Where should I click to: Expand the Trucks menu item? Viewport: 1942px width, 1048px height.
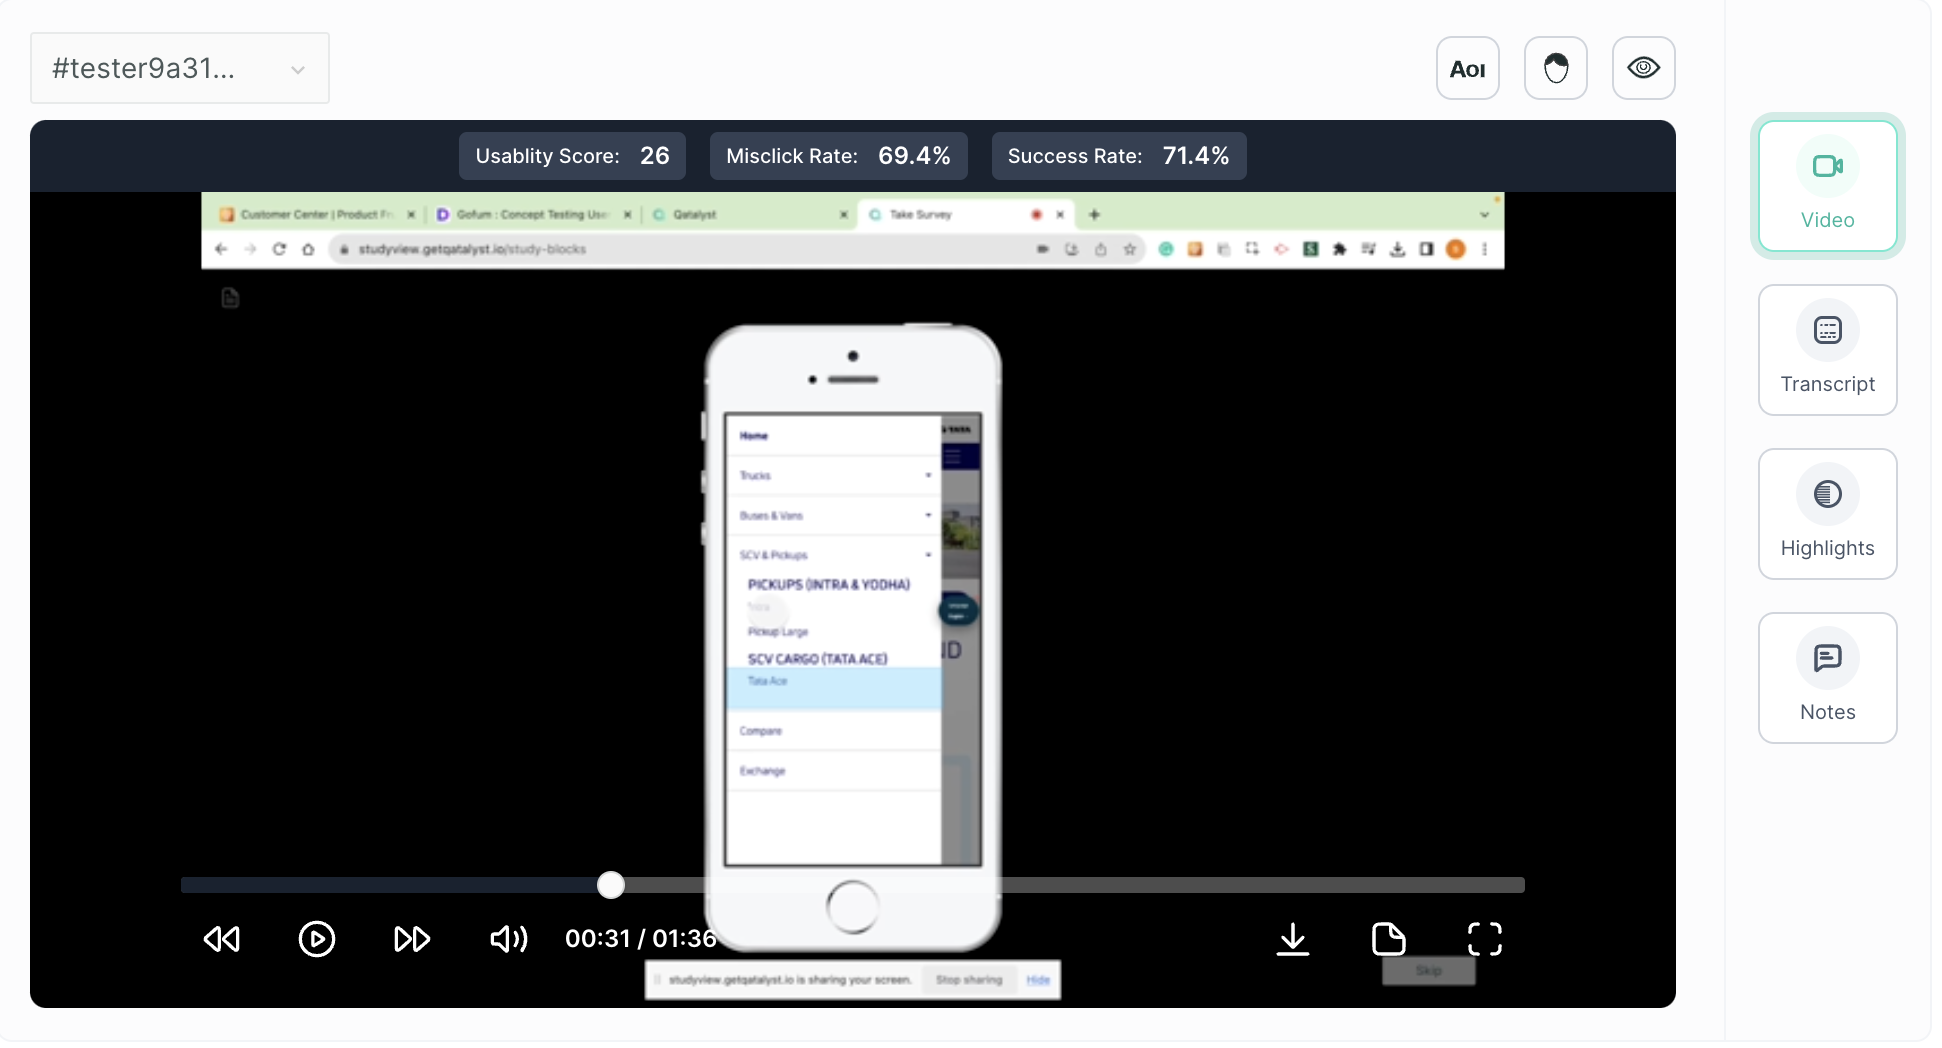coord(833,476)
